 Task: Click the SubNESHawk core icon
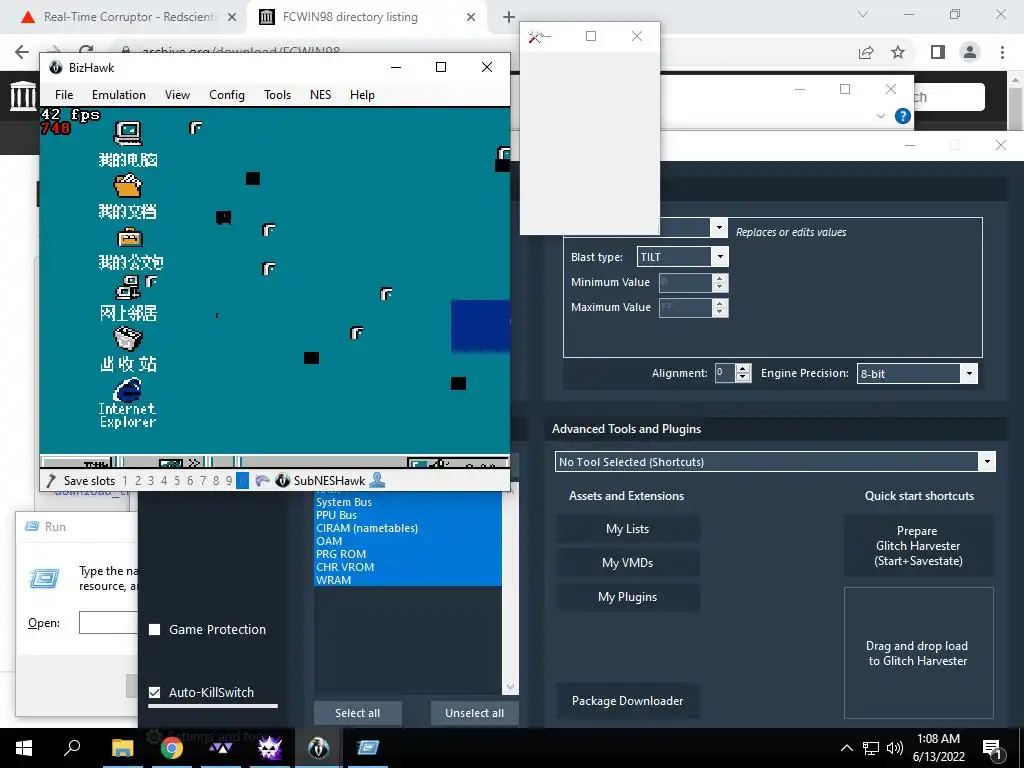pyautogui.click(x=283, y=481)
